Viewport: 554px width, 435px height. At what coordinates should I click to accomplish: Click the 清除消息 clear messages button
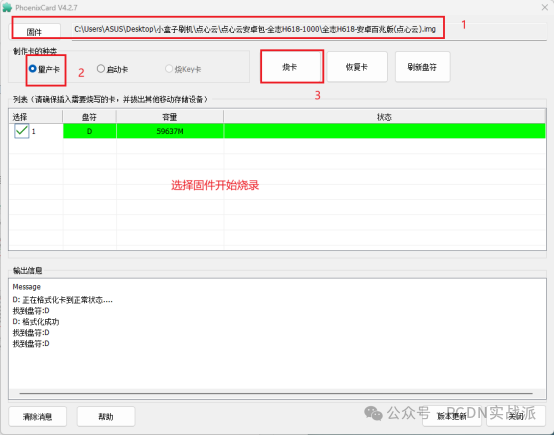[x=37, y=417]
